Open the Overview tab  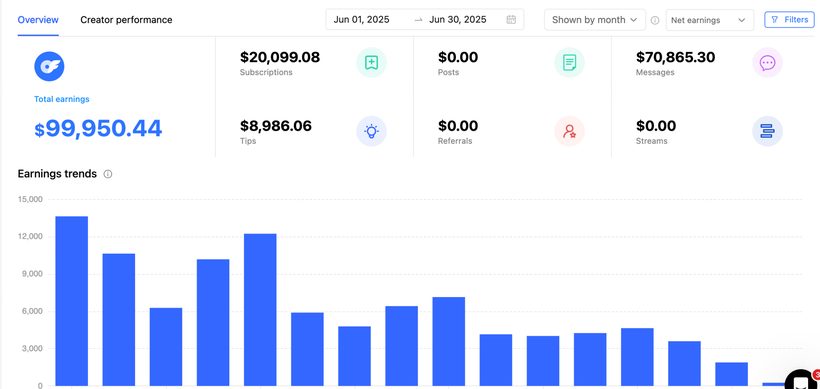click(38, 20)
